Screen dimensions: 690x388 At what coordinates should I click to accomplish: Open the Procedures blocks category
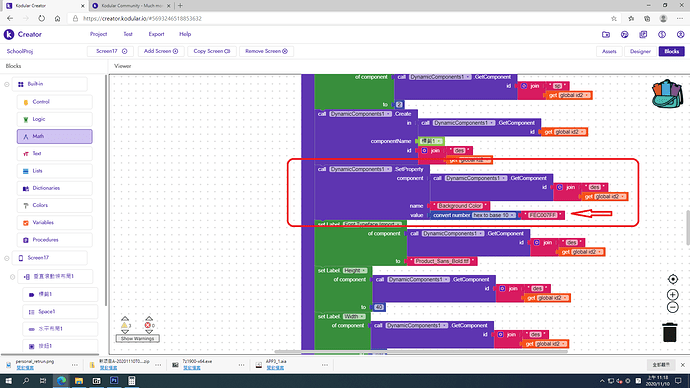[55, 240]
